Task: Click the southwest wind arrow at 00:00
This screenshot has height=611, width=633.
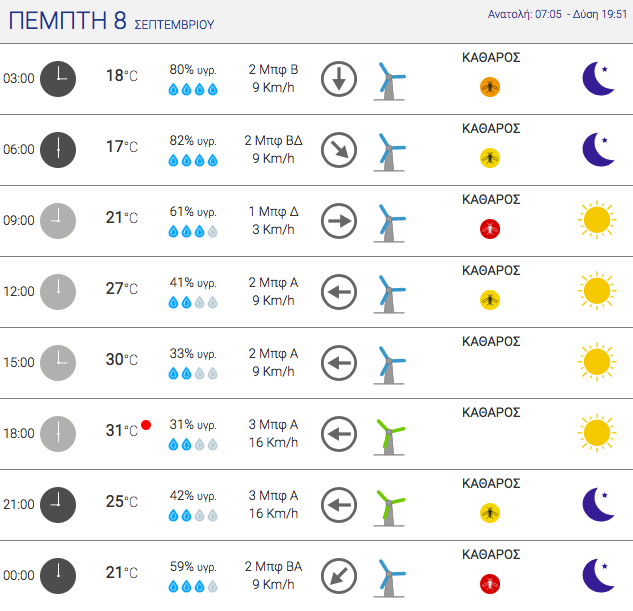Action: tap(339, 576)
